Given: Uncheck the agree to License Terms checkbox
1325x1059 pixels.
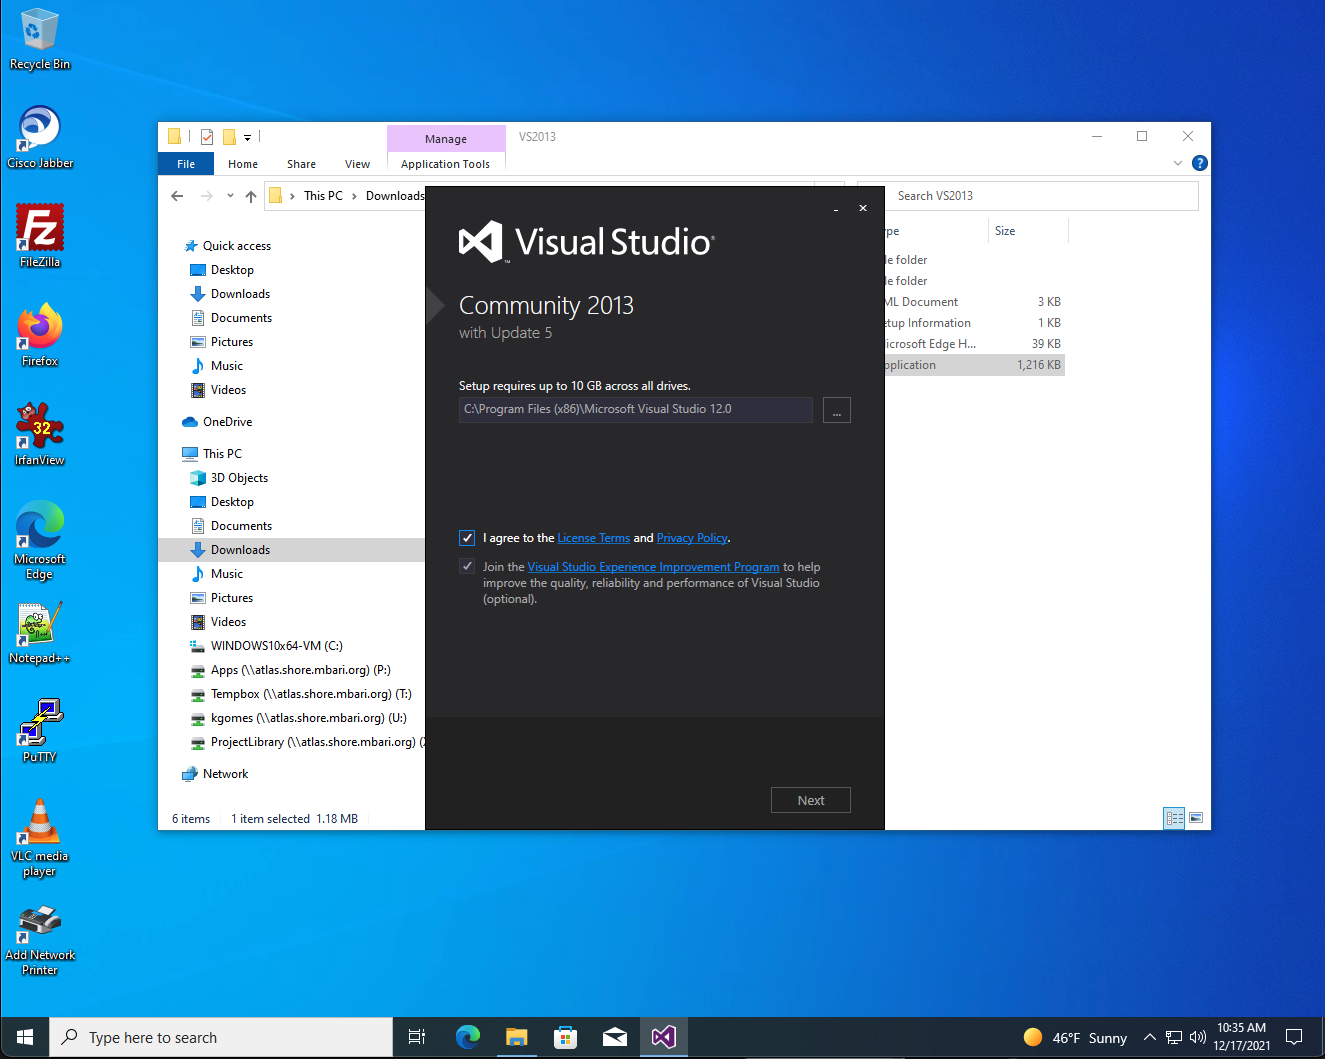Looking at the screenshot, I should click(x=467, y=538).
